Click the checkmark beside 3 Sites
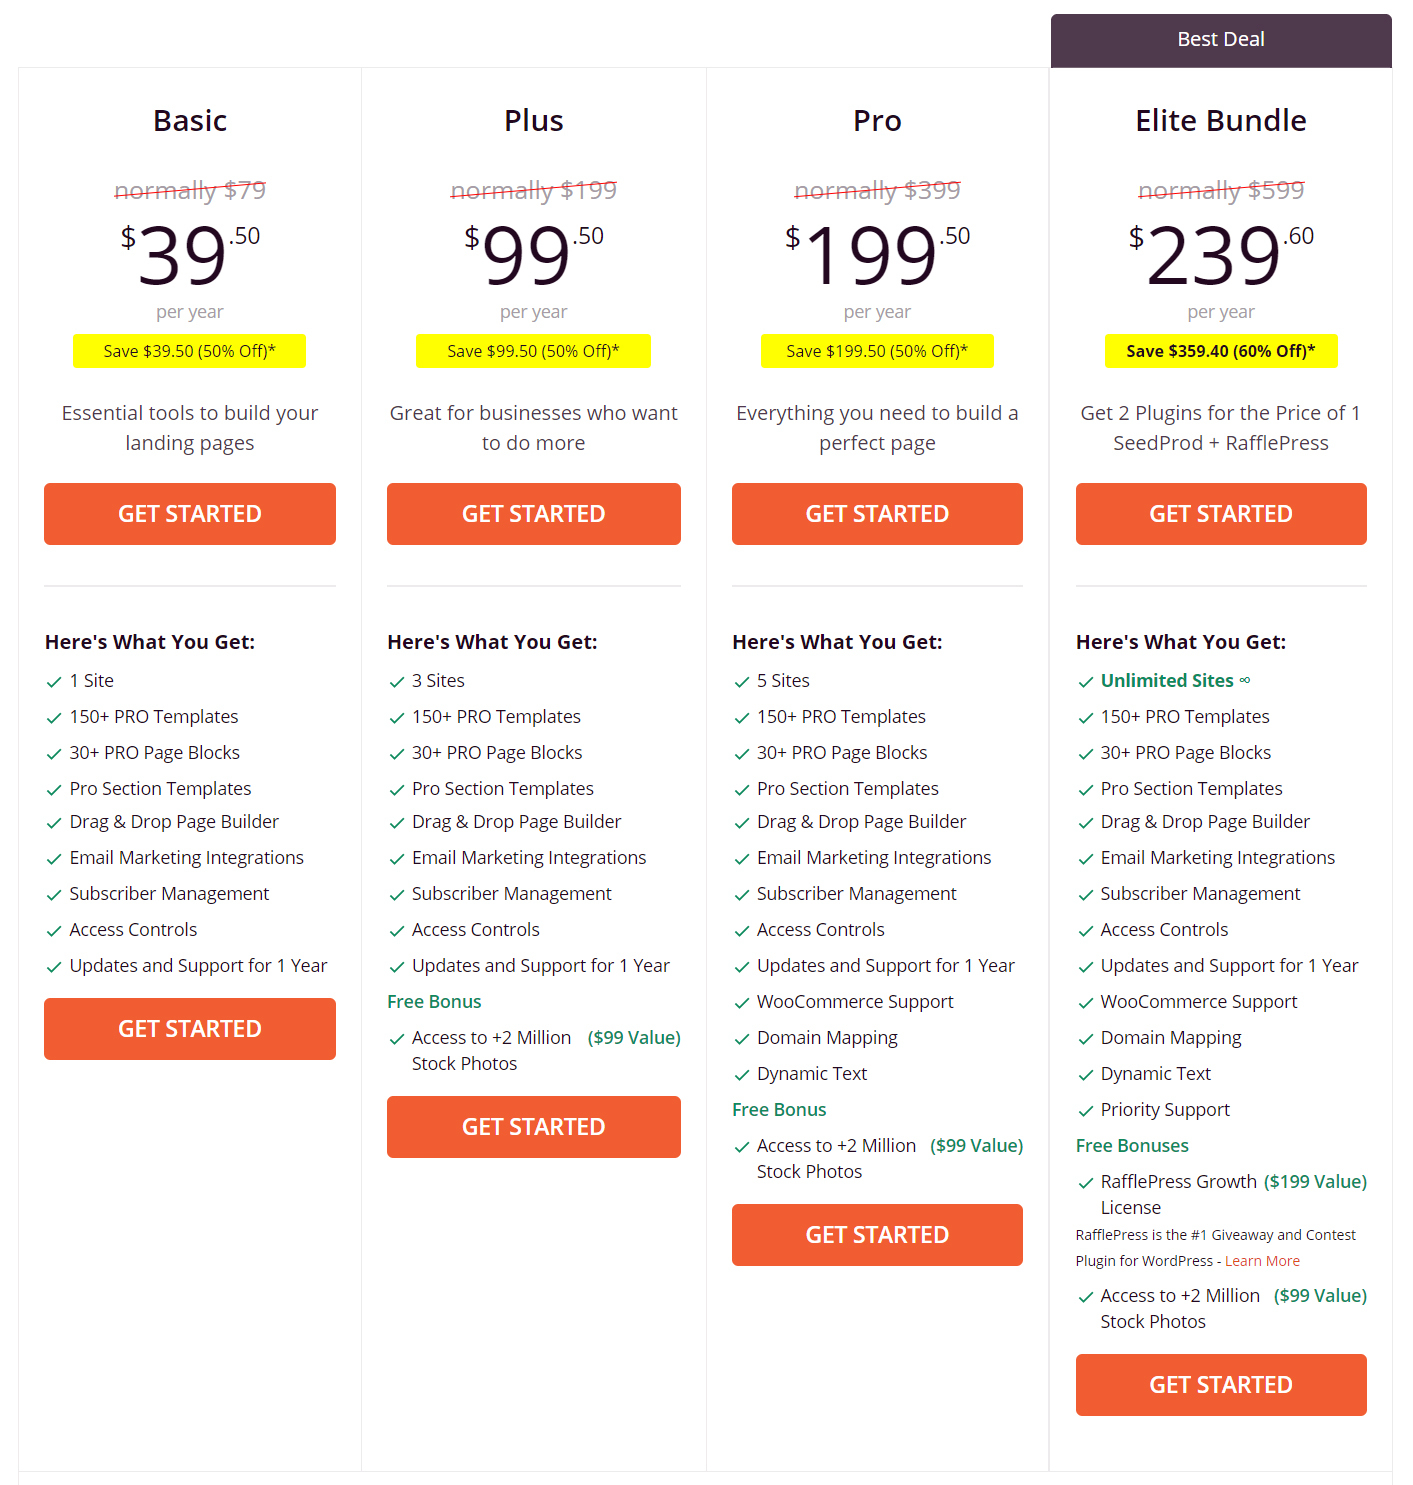This screenshot has width=1413, height=1485. (396, 682)
